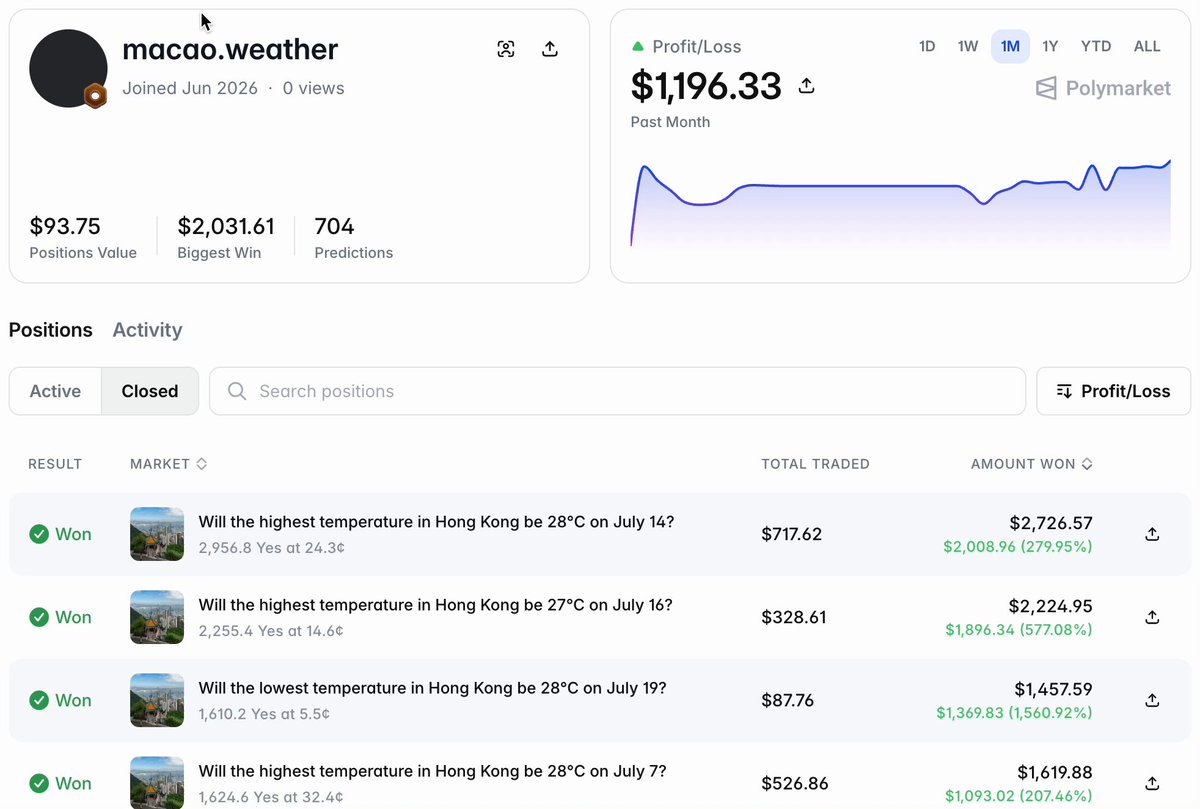Image resolution: width=1200 pixels, height=809 pixels.
Task: Select the ALL time range
Action: pyautogui.click(x=1147, y=46)
